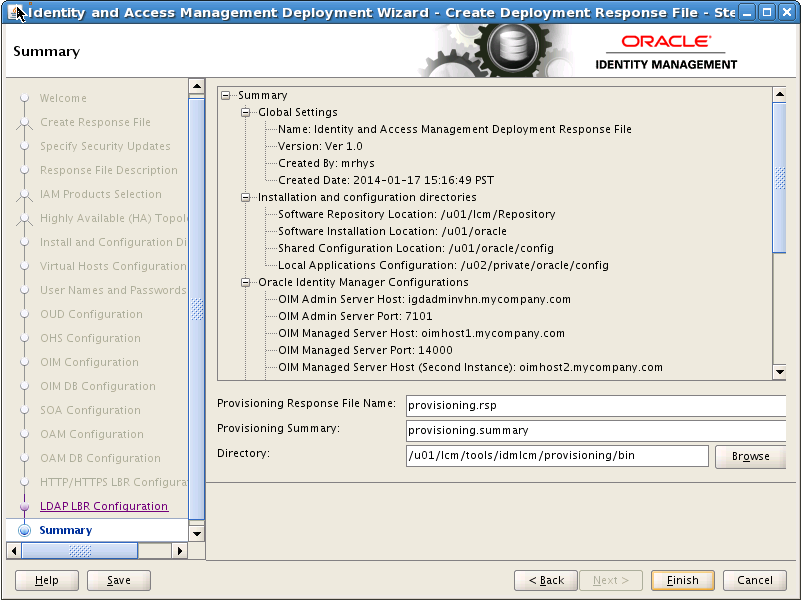Screen dimensions: 803x602
Task: Click the Directory path field
Action: click(557, 456)
